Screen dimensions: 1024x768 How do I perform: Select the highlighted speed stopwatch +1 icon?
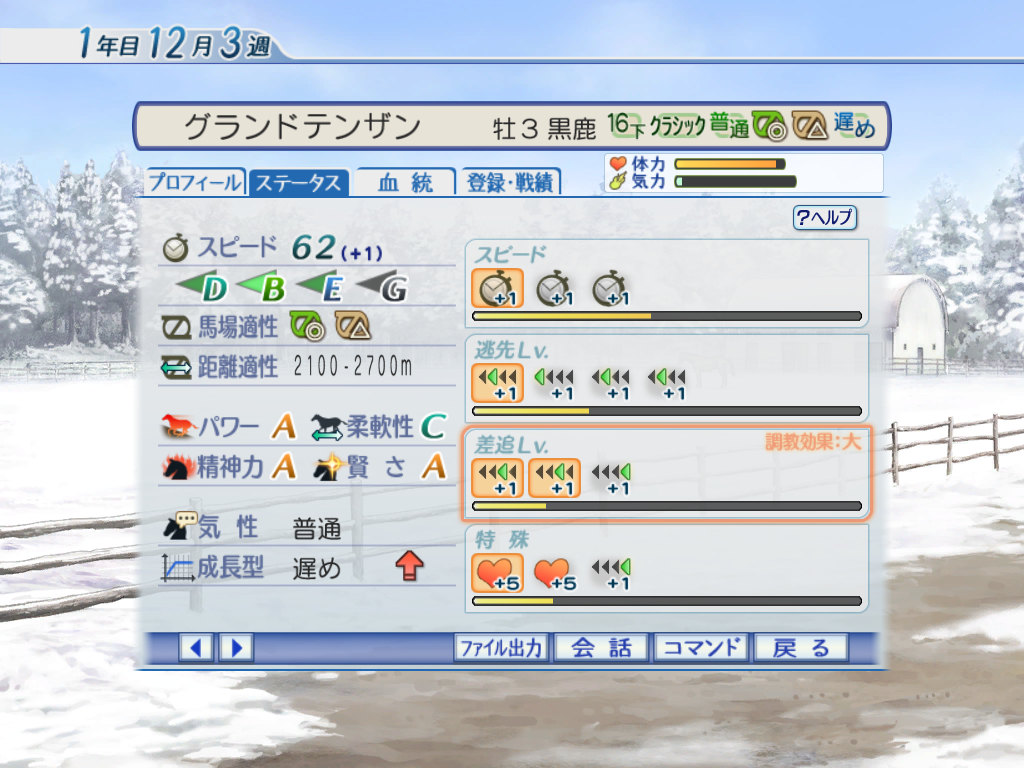tap(497, 288)
